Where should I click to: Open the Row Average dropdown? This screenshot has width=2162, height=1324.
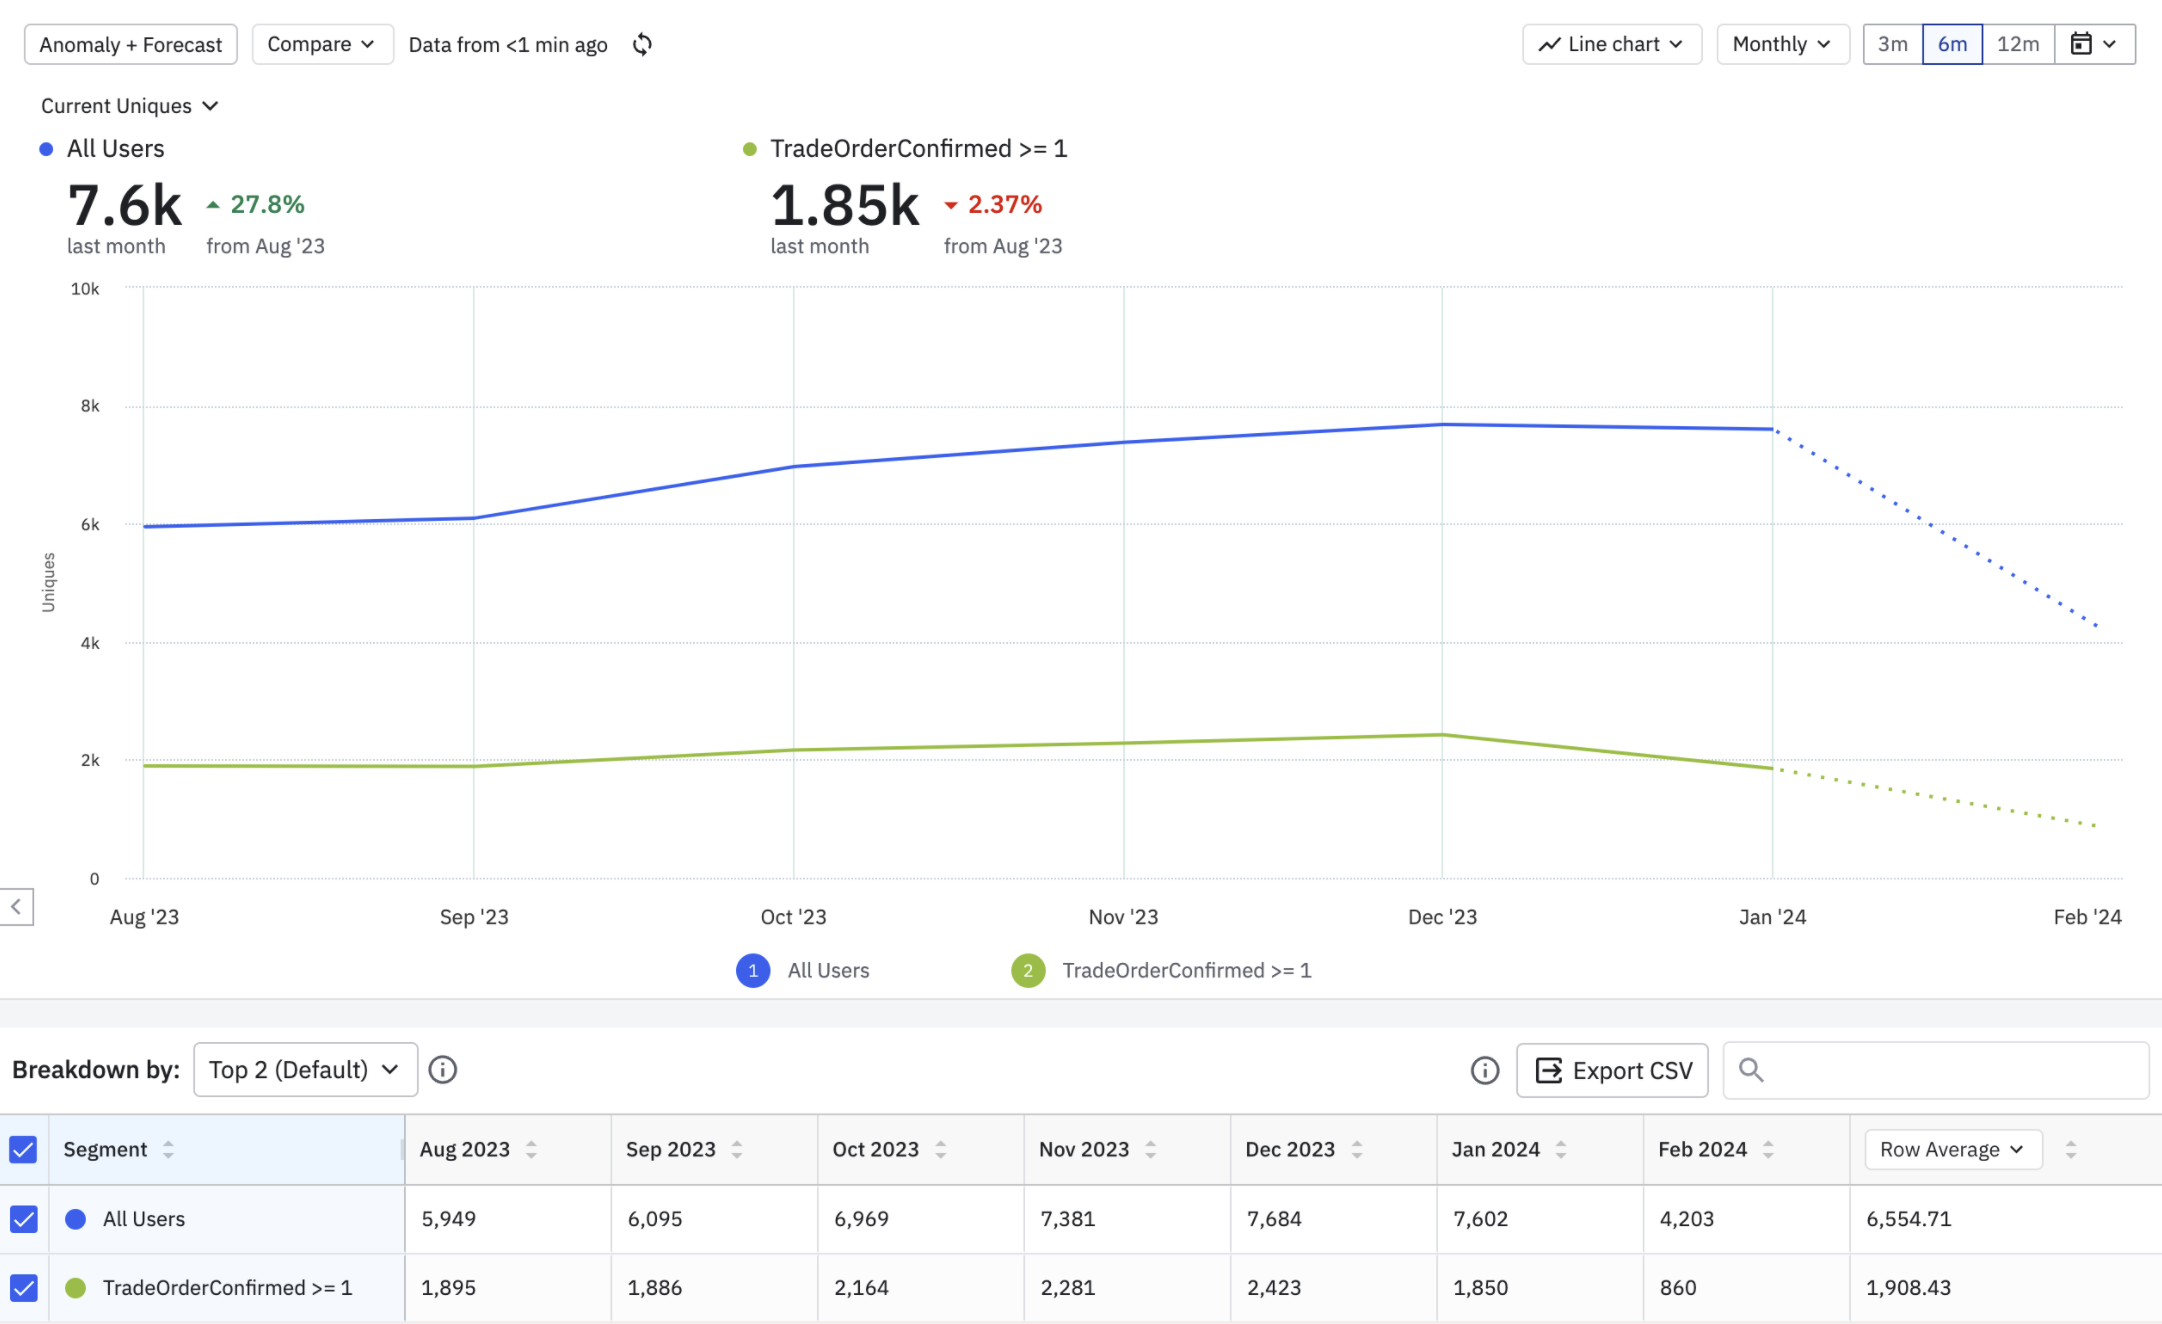coord(1953,1150)
